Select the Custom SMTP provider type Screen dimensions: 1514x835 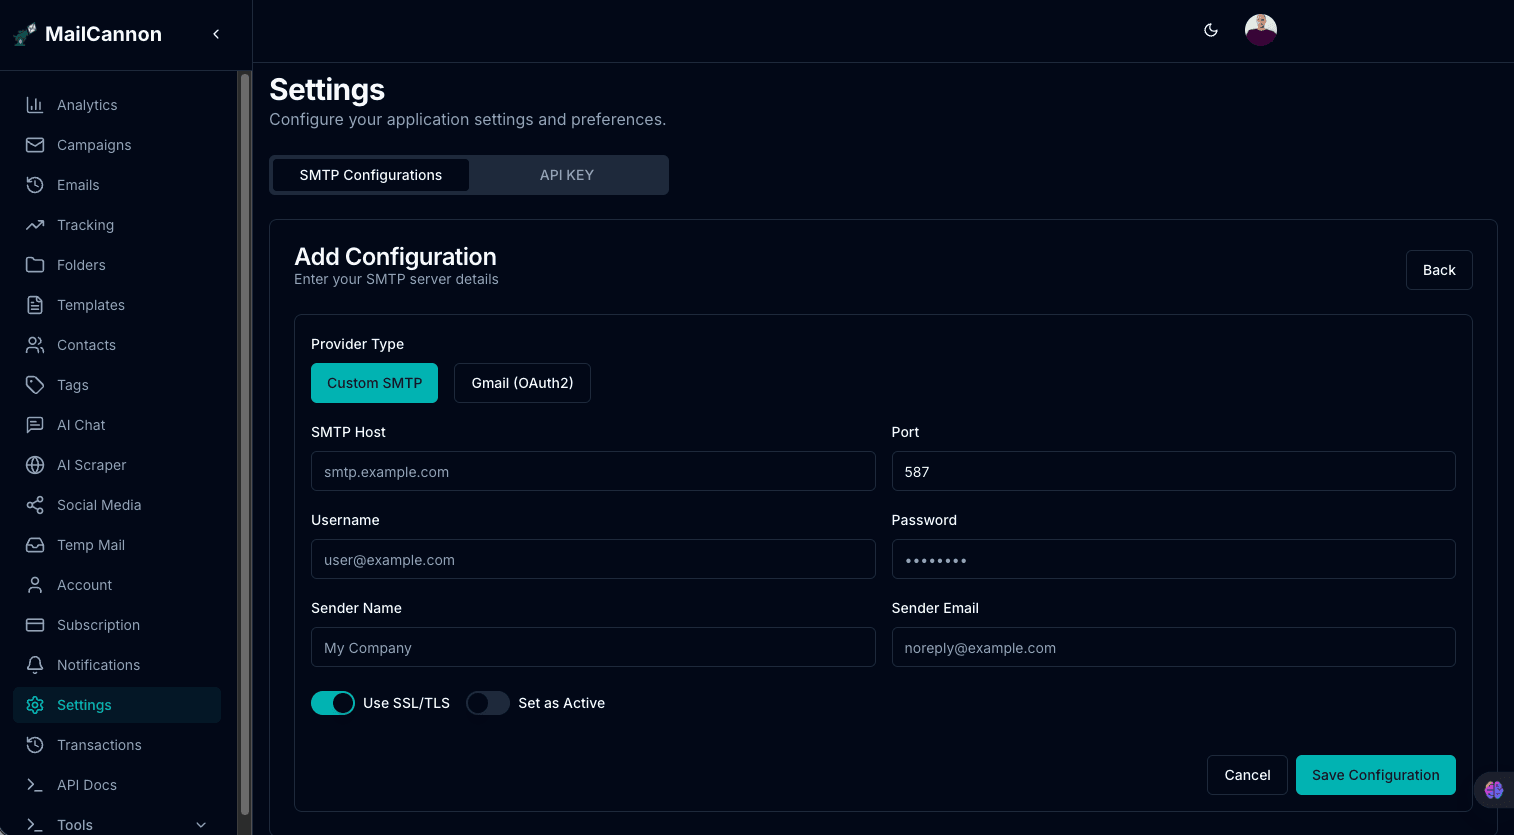[x=374, y=383]
